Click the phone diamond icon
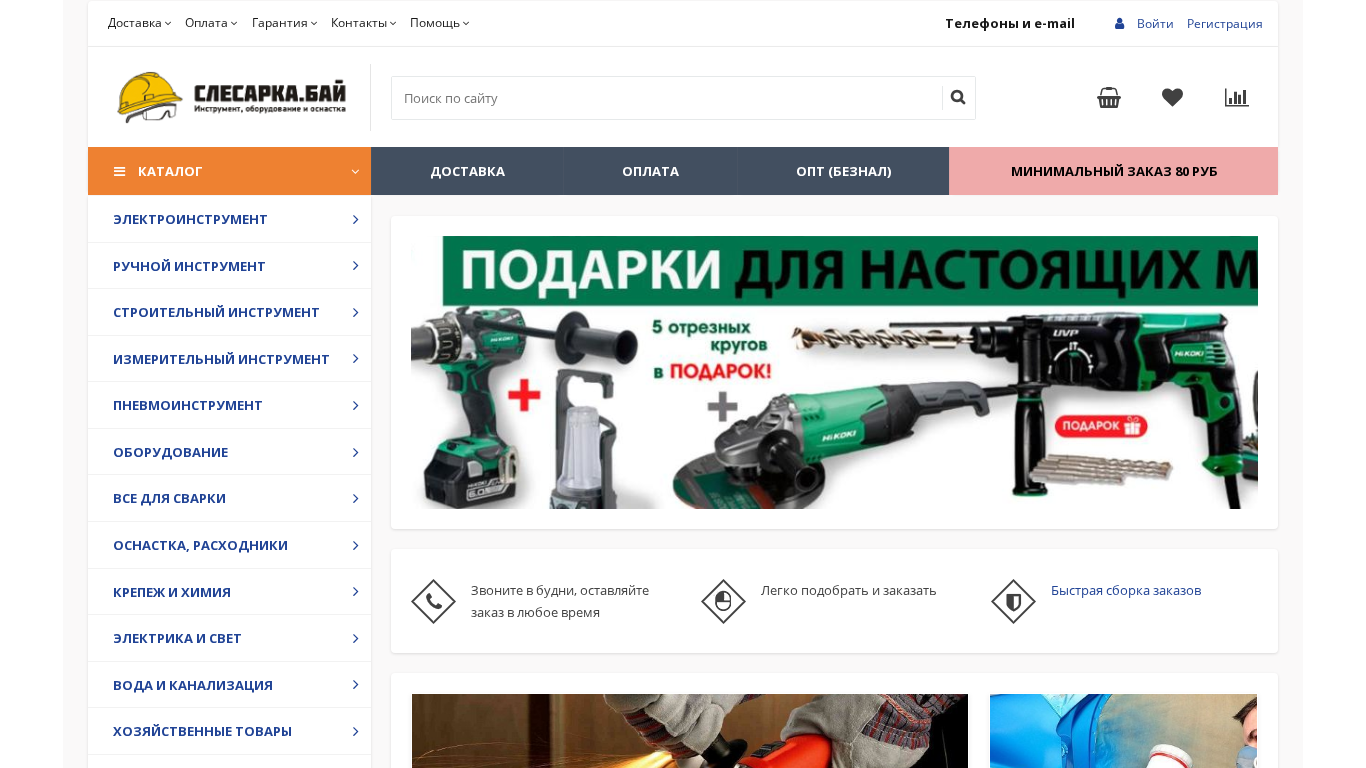Viewport: 1366px width, 768px height. click(433, 601)
